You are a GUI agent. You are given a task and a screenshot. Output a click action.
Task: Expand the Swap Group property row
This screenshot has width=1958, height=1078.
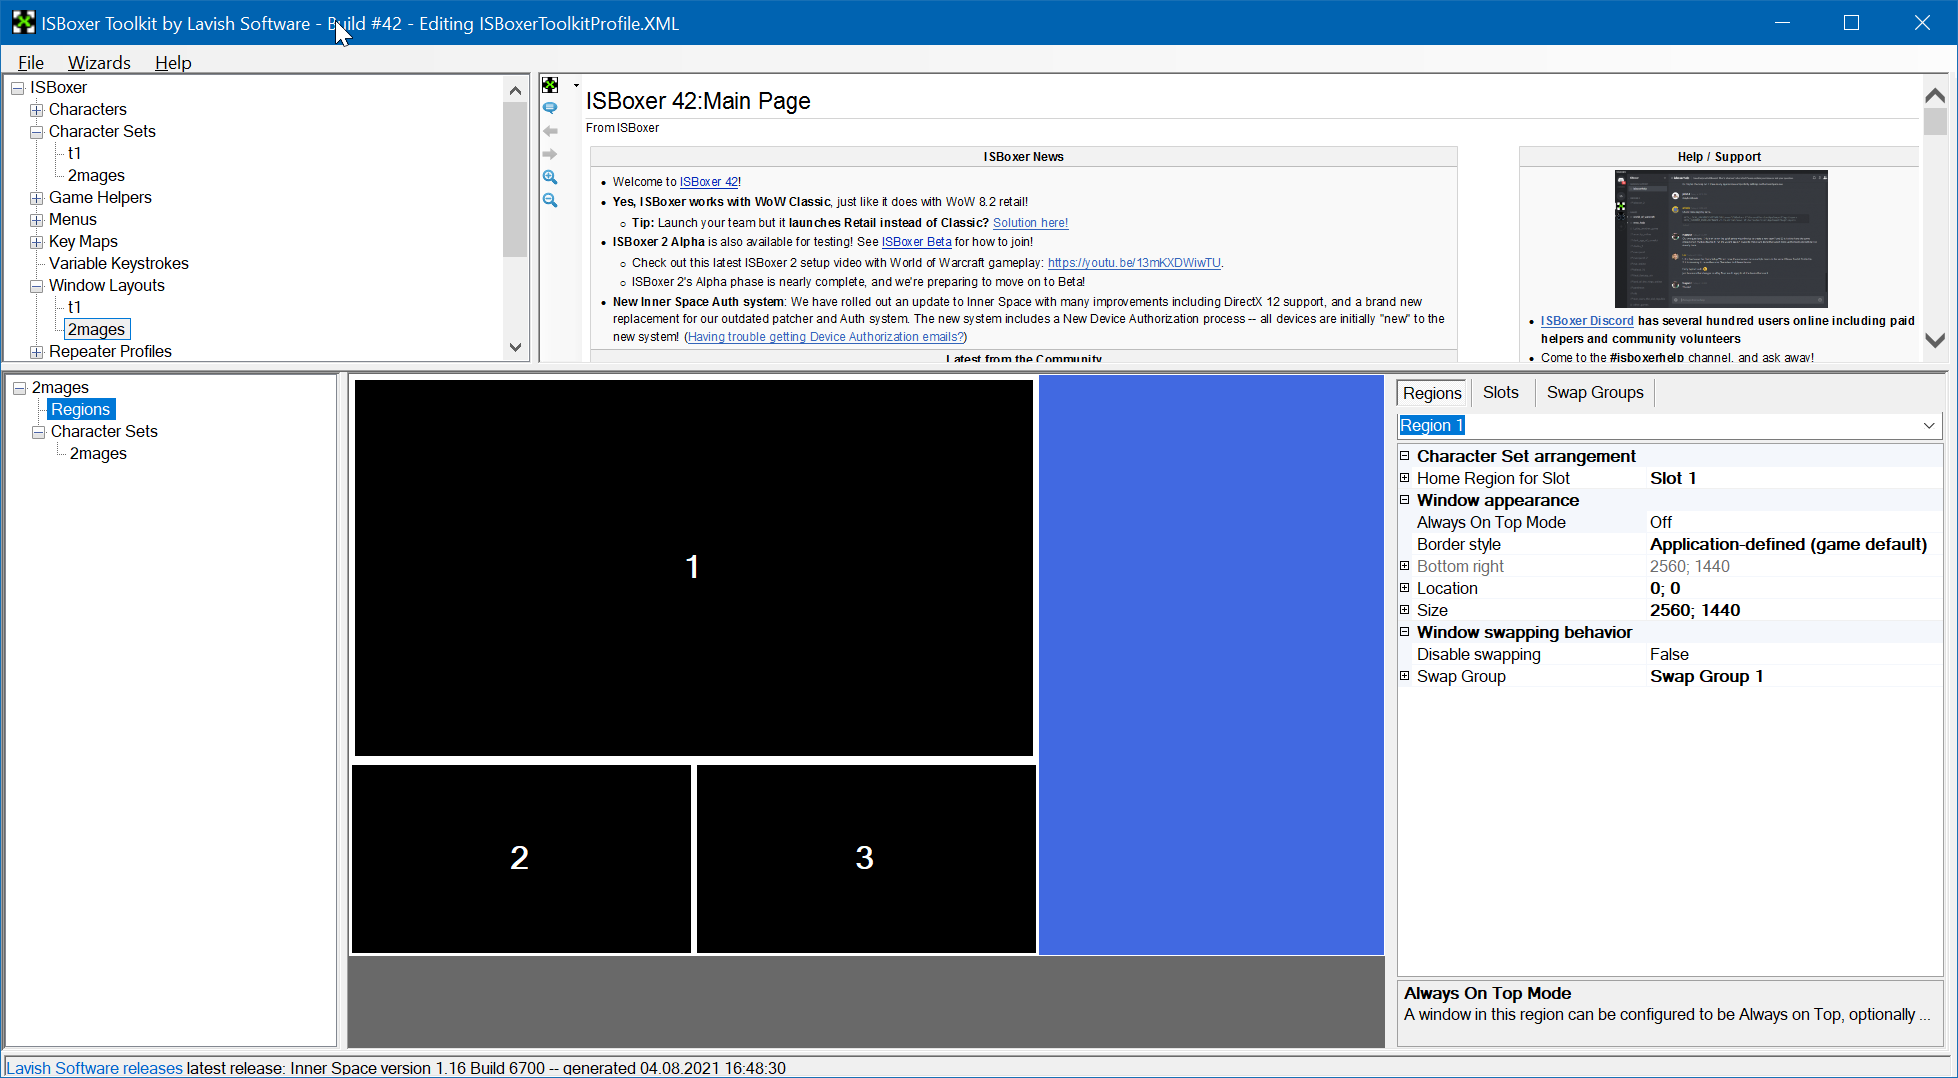pyautogui.click(x=1404, y=676)
